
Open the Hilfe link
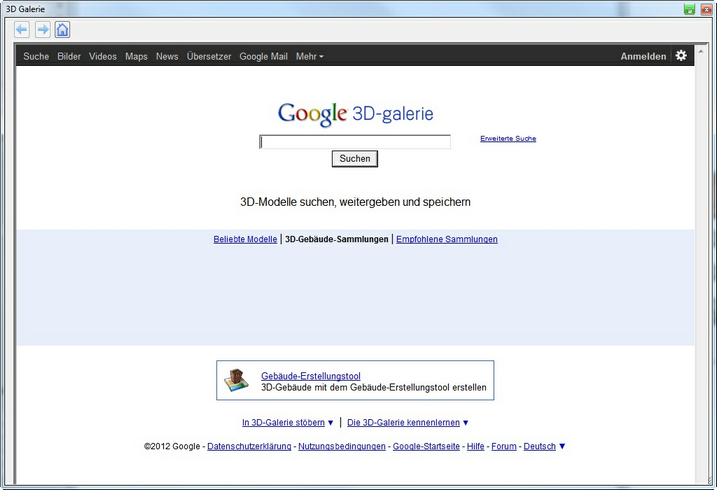(x=476, y=446)
